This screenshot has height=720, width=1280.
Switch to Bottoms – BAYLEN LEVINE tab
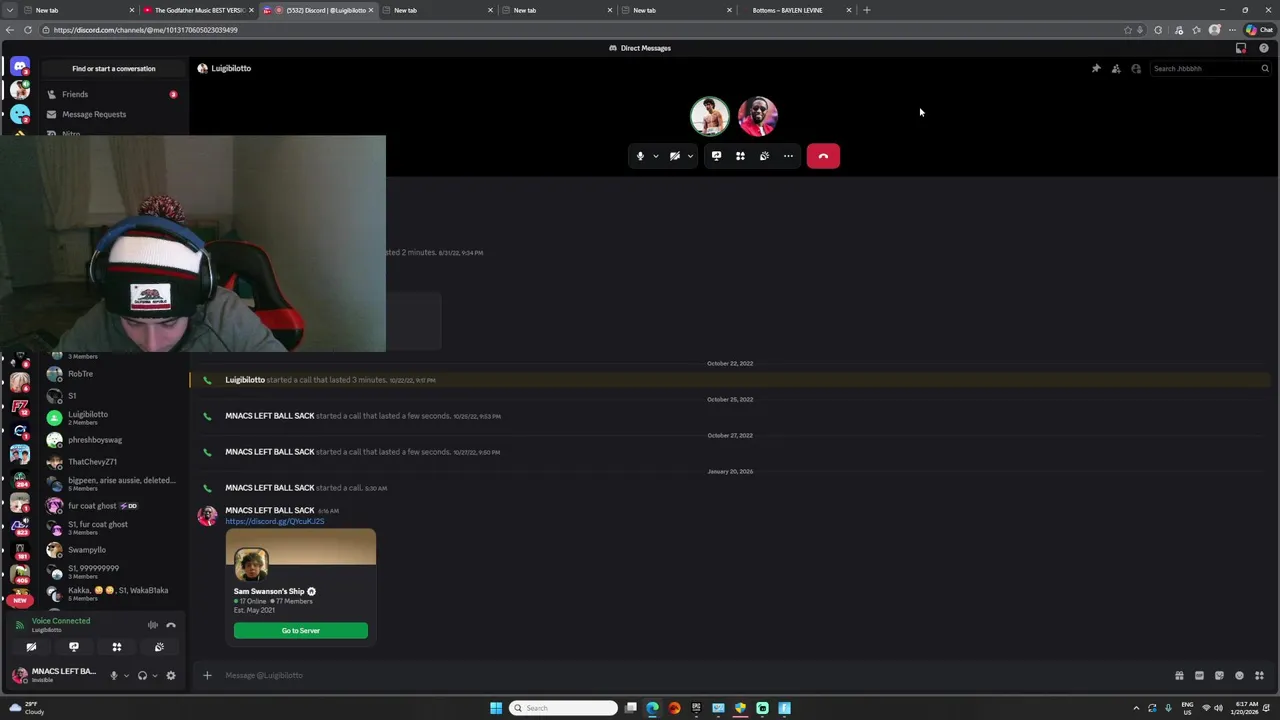tap(796, 10)
